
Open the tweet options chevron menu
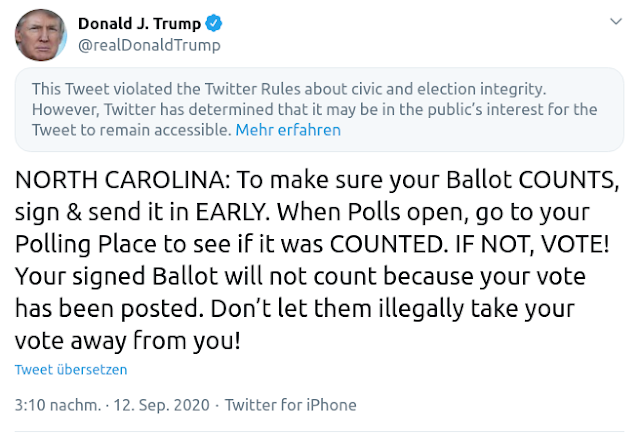pos(612,22)
